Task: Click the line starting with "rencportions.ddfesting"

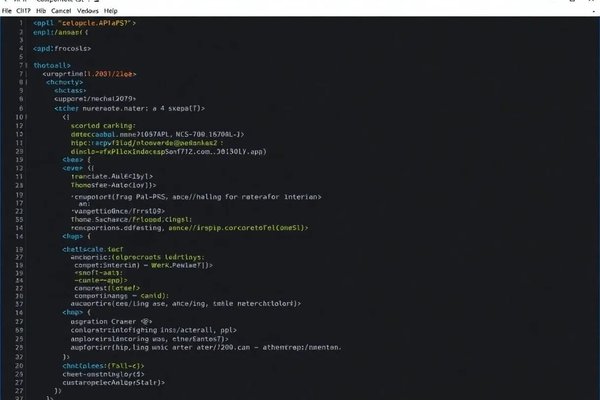Action: click(189, 228)
